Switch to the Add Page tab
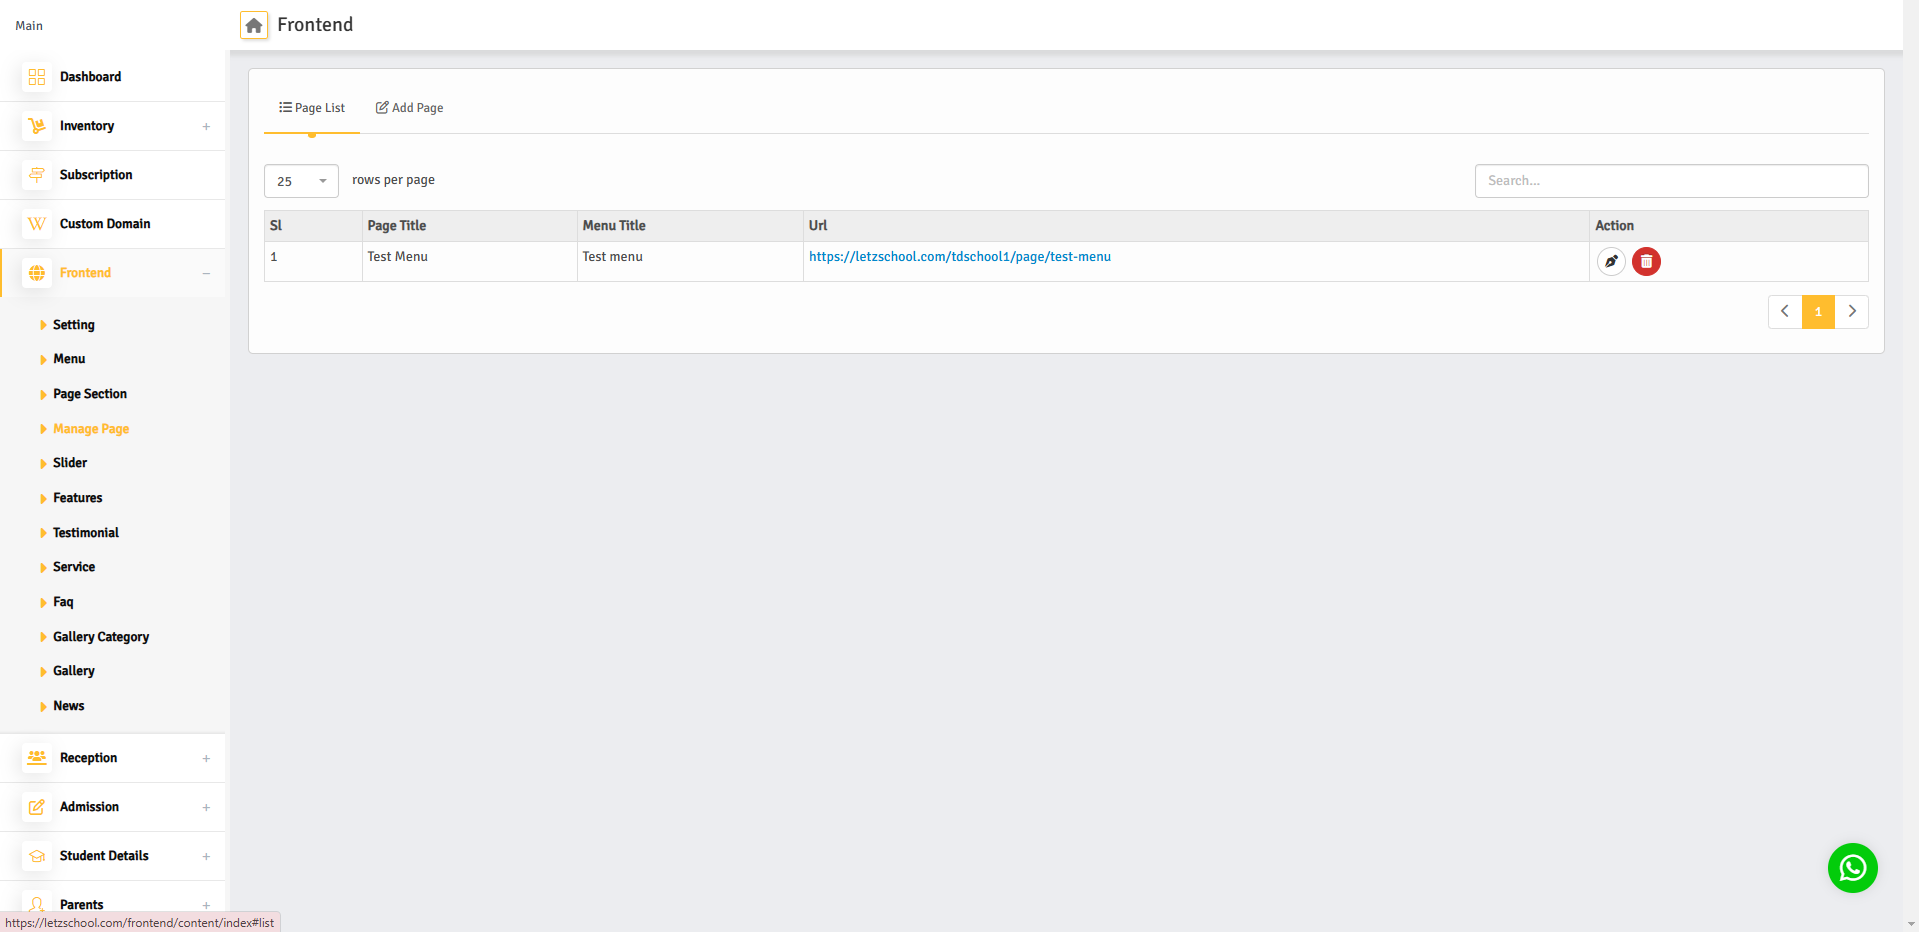Screen dimensions: 1919x932 410,108
